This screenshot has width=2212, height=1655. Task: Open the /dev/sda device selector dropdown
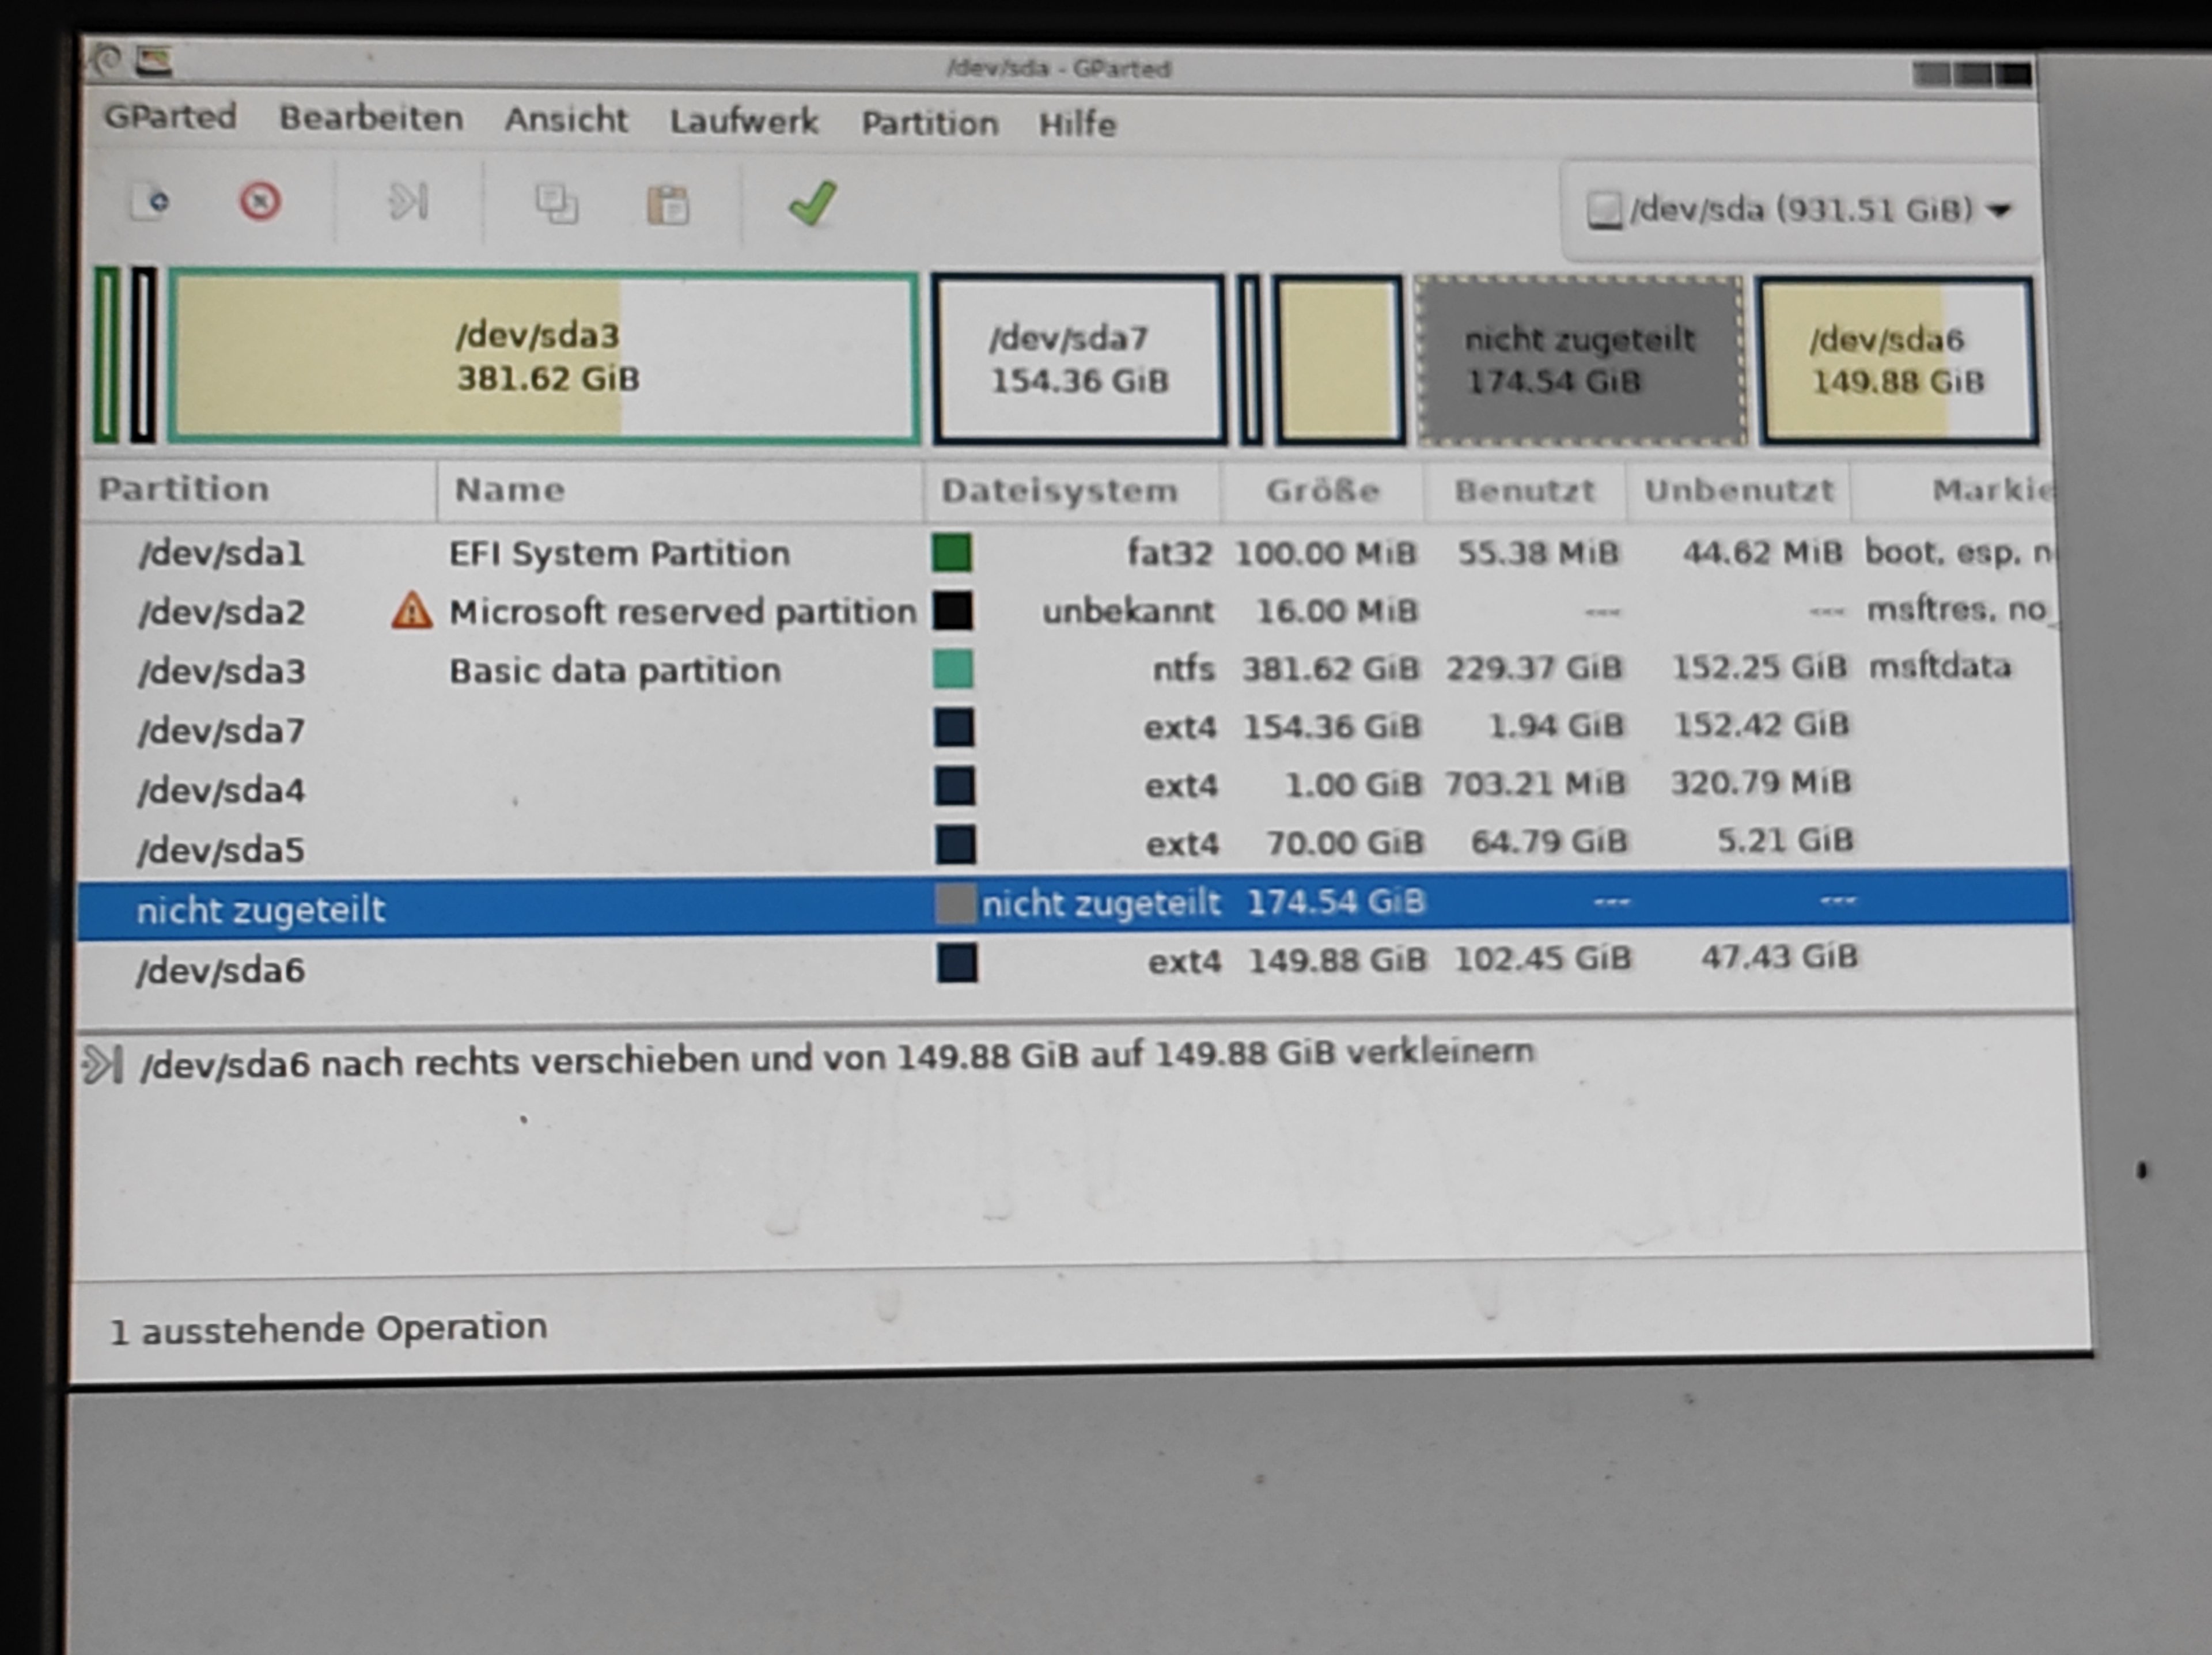1800,210
